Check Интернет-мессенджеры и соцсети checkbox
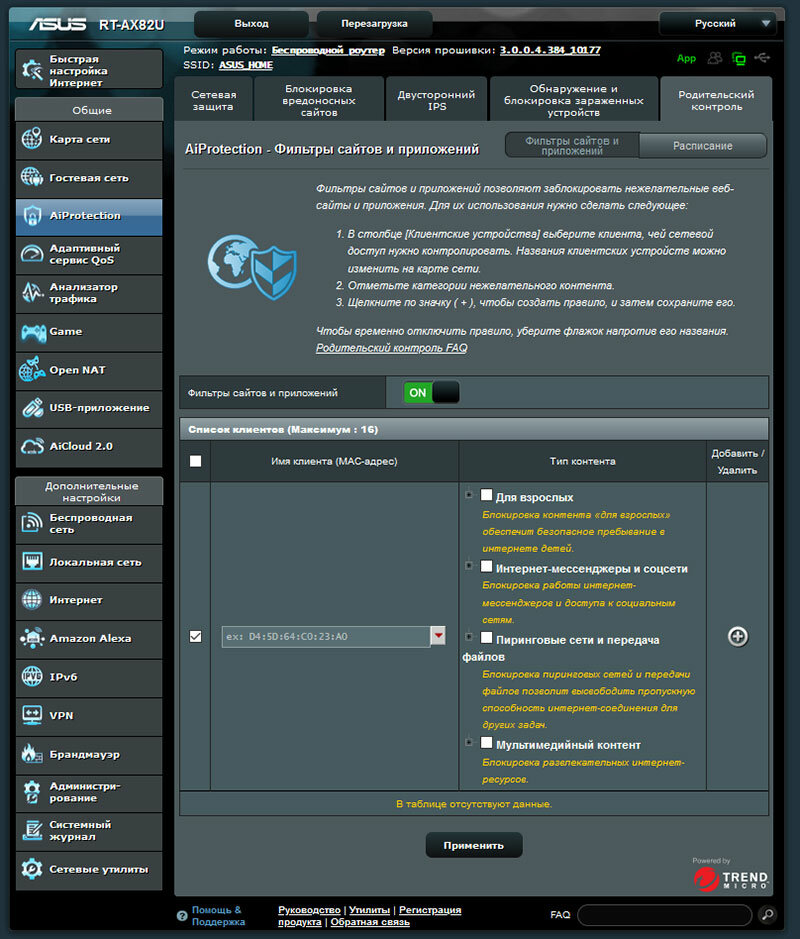The image size is (800, 939). click(x=486, y=567)
